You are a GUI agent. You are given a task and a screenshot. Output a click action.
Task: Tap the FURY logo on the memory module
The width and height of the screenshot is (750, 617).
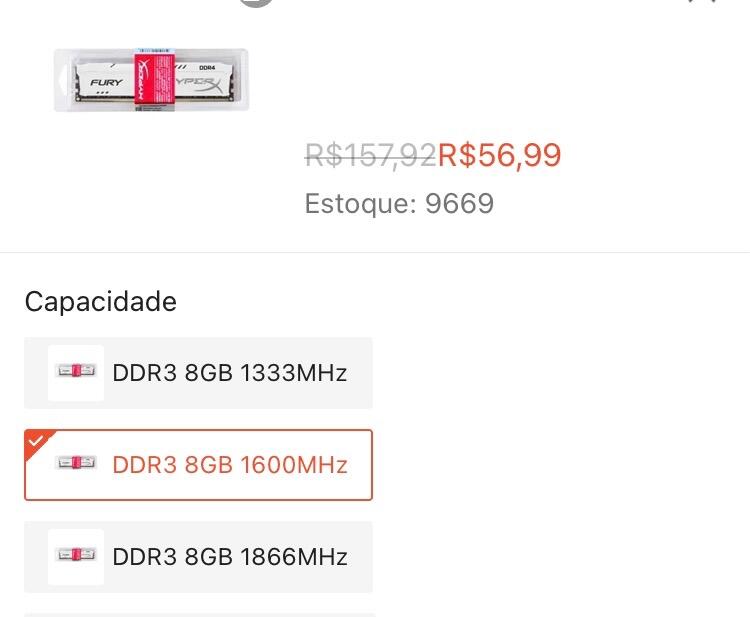pyautogui.click(x=106, y=82)
